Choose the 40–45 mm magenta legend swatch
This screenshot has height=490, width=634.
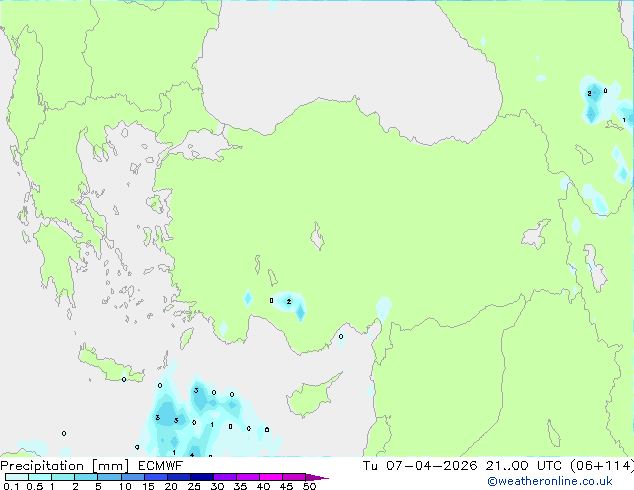[x=271, y=477]
